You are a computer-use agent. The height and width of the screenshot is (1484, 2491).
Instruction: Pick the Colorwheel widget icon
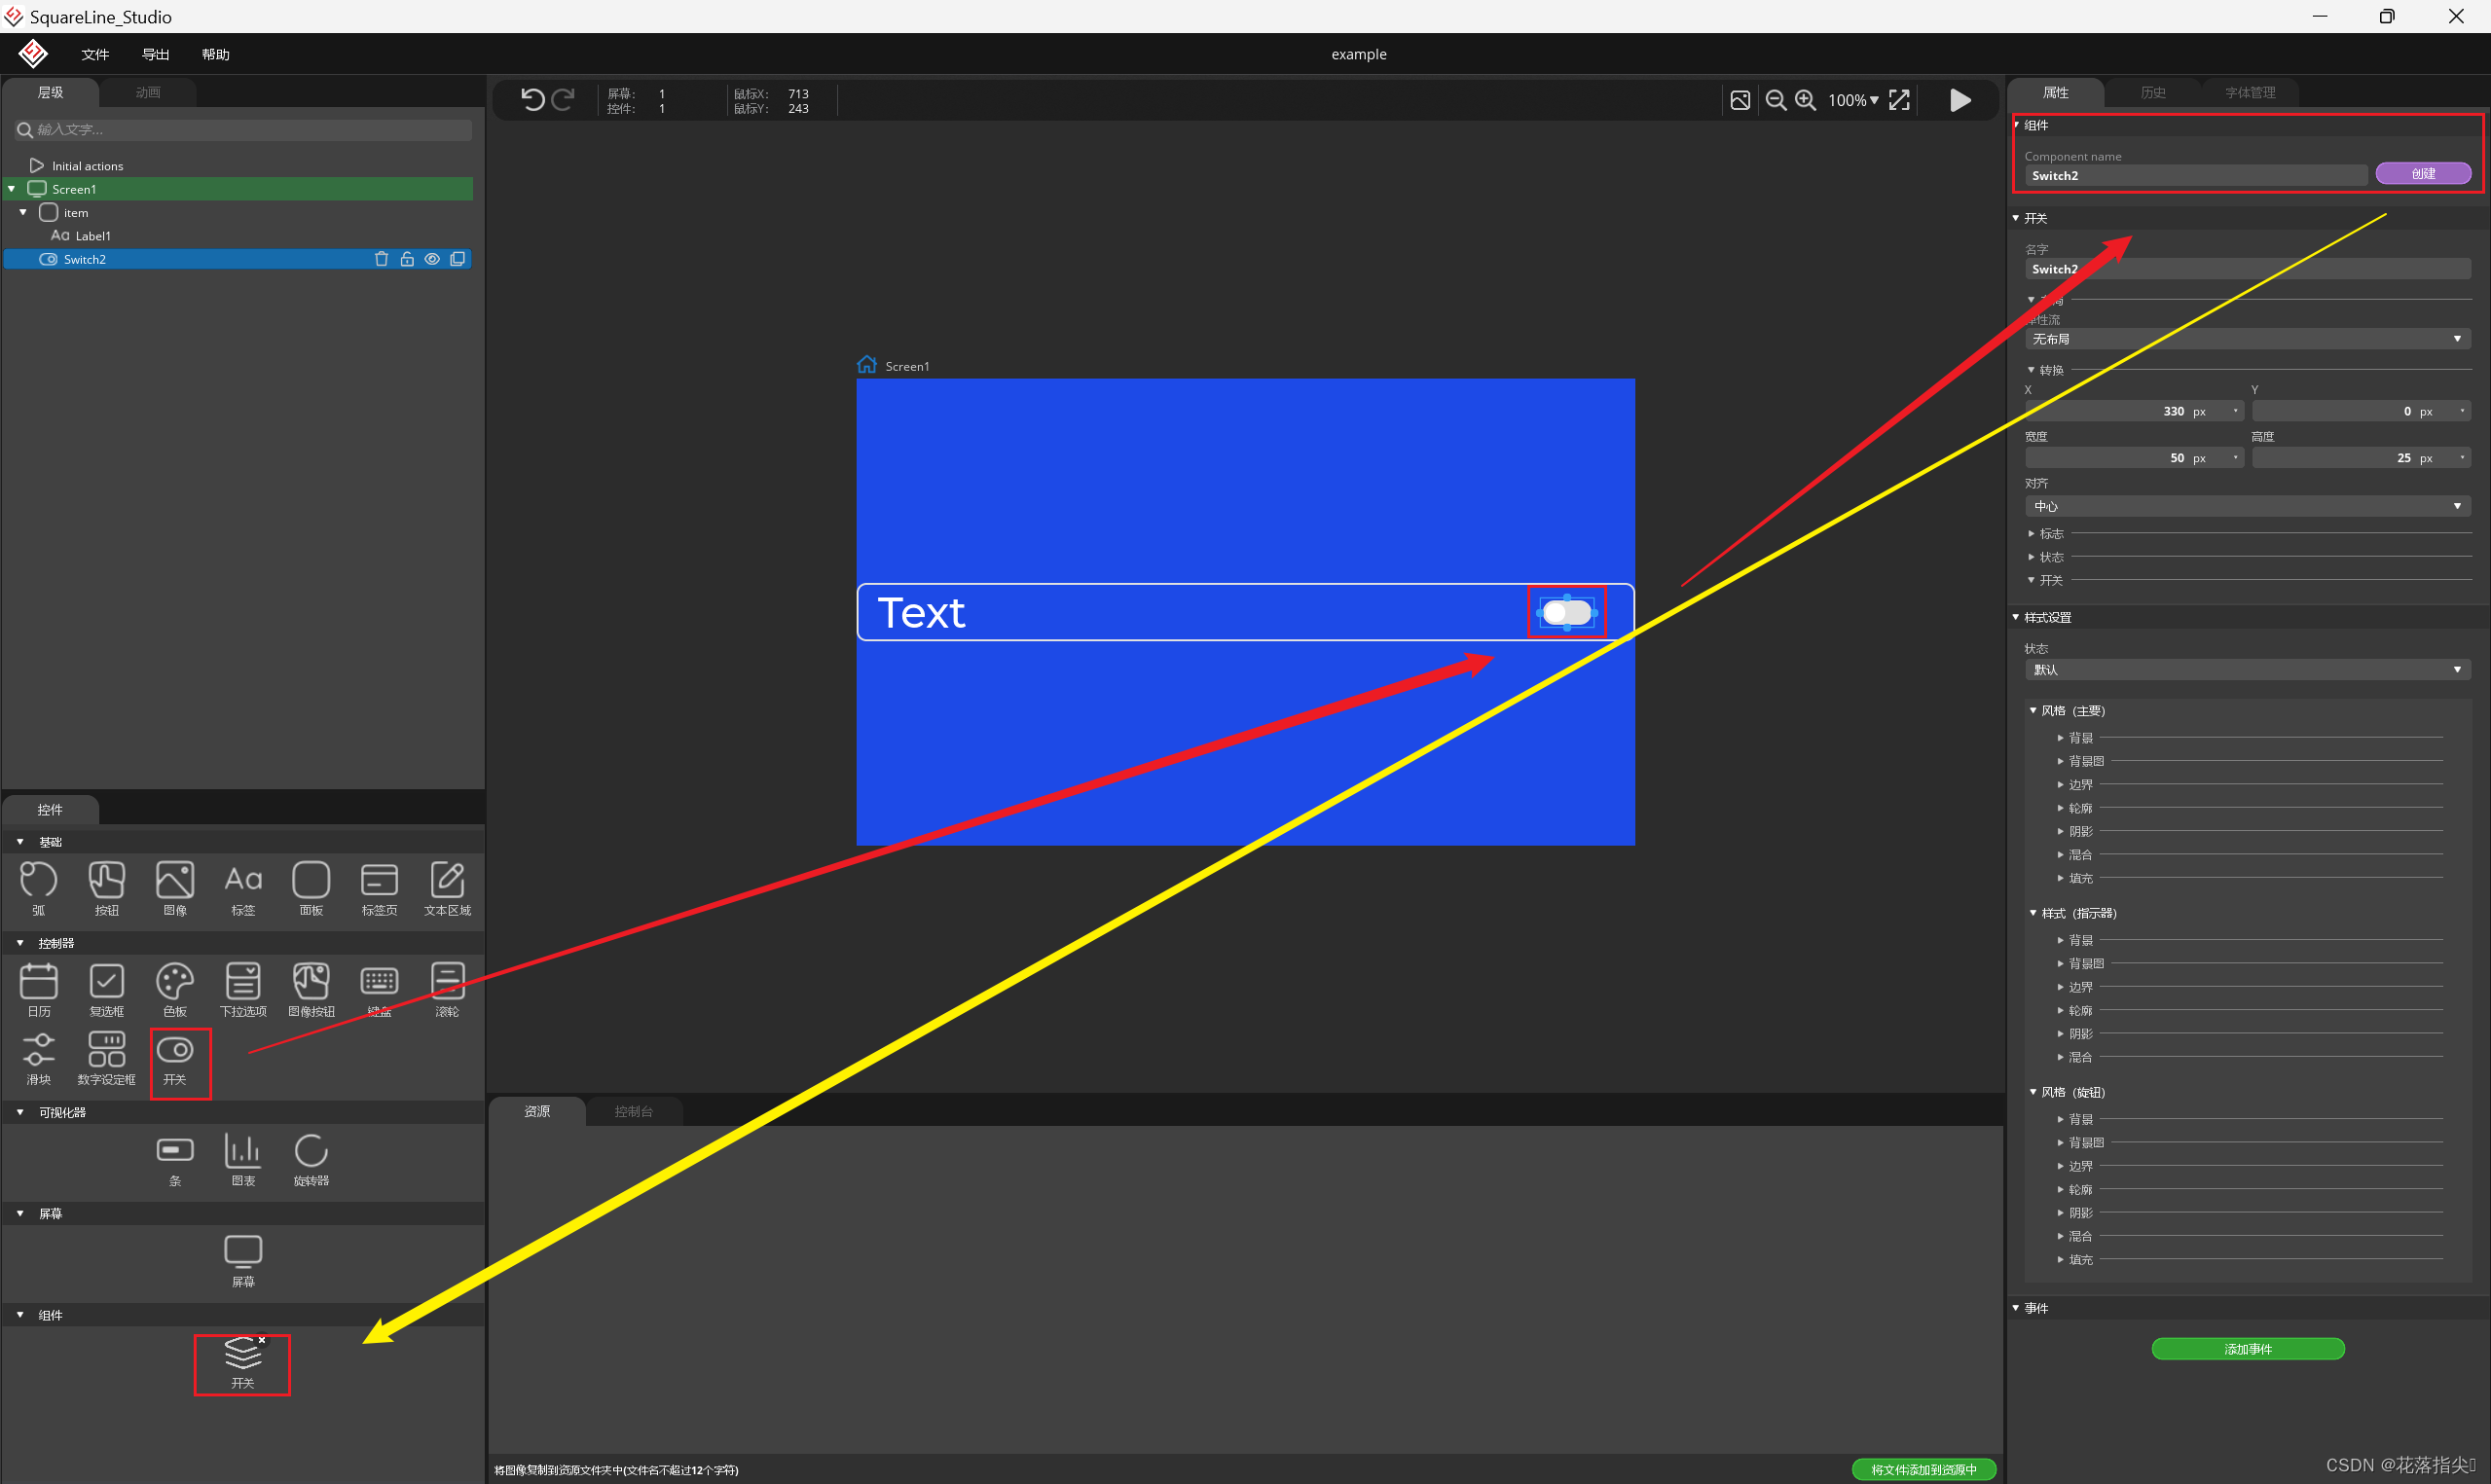pos(174,982)
